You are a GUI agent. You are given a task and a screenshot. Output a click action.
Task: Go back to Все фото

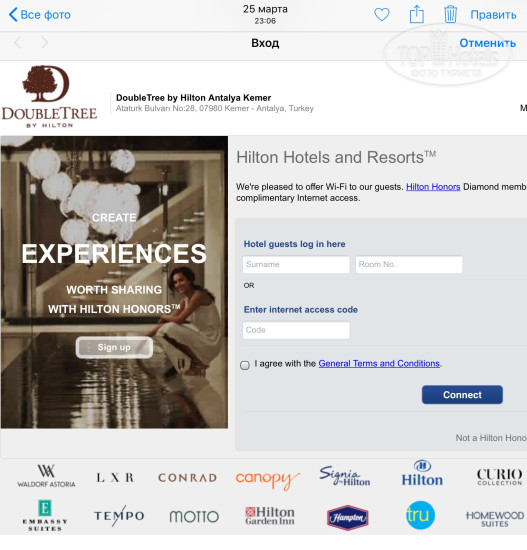coord(40,15)
